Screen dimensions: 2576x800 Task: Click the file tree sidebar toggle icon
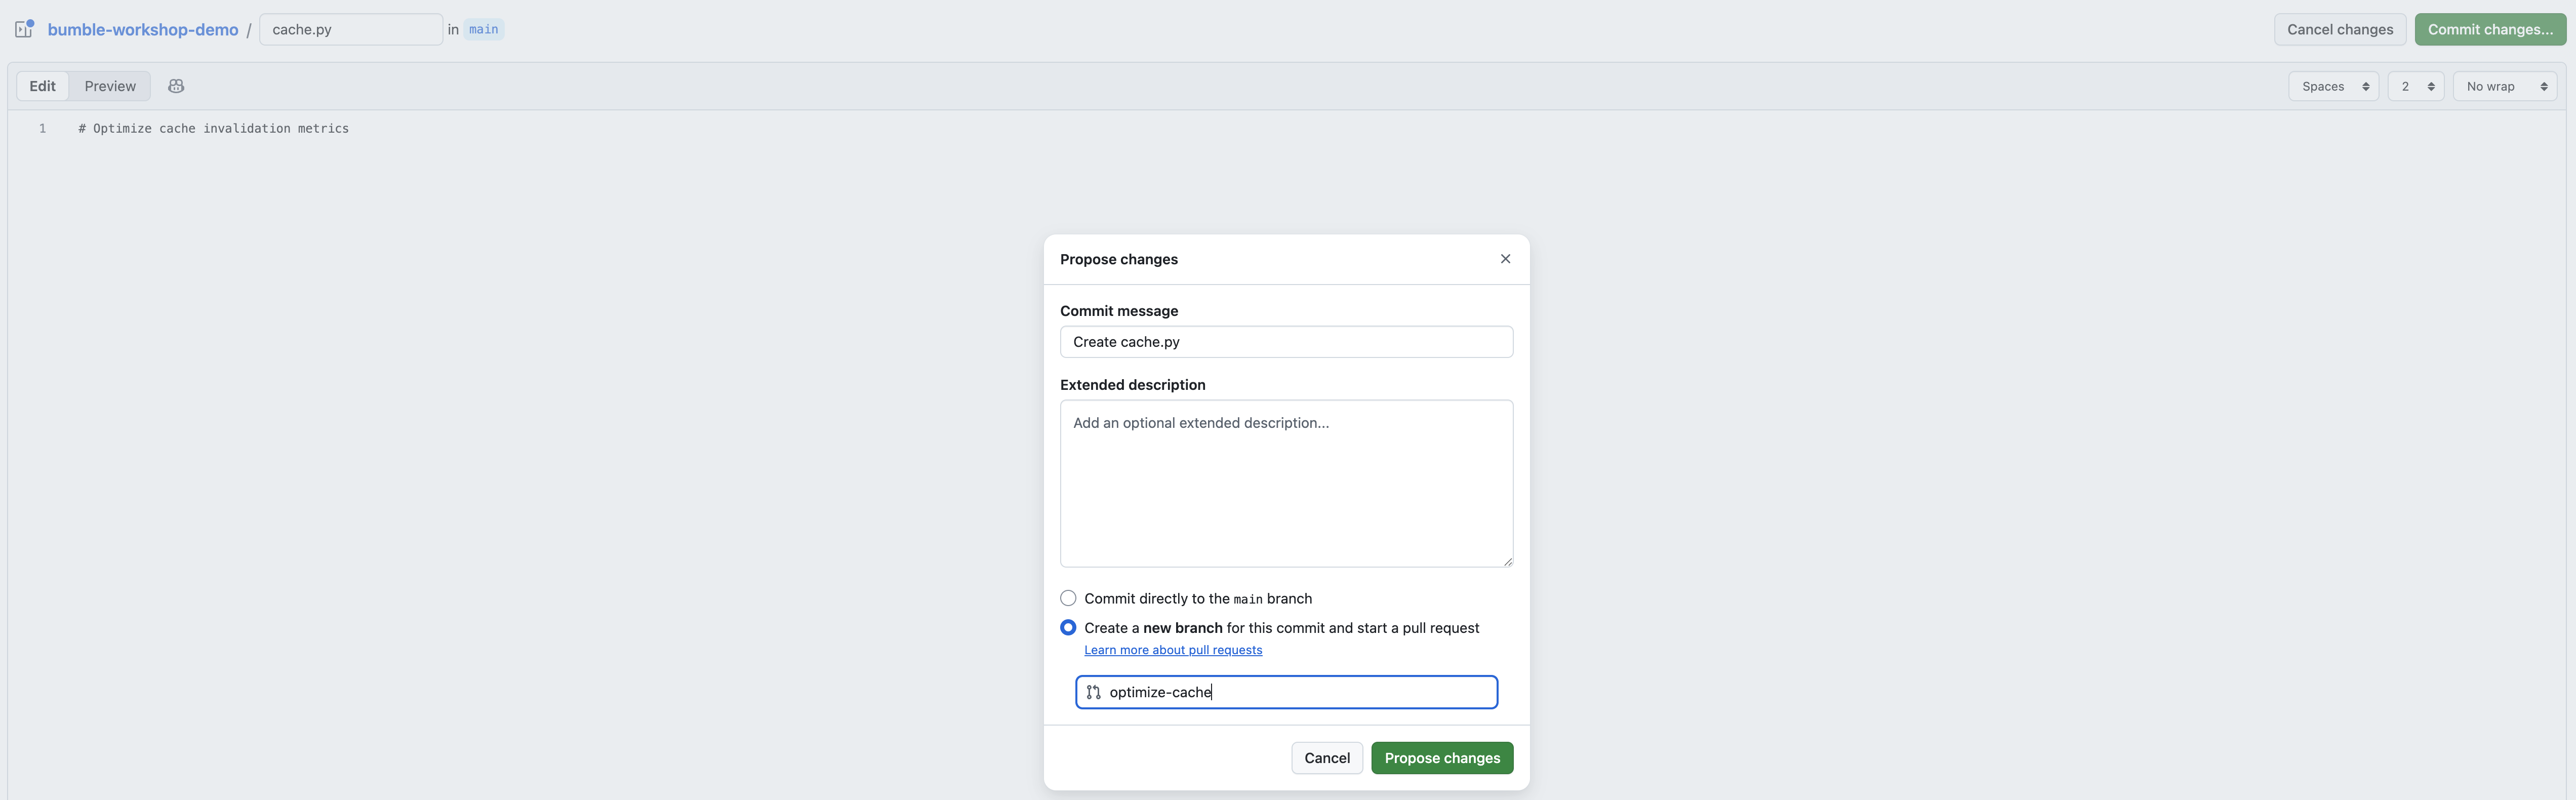pyautogui.click(x=25, y=29)
